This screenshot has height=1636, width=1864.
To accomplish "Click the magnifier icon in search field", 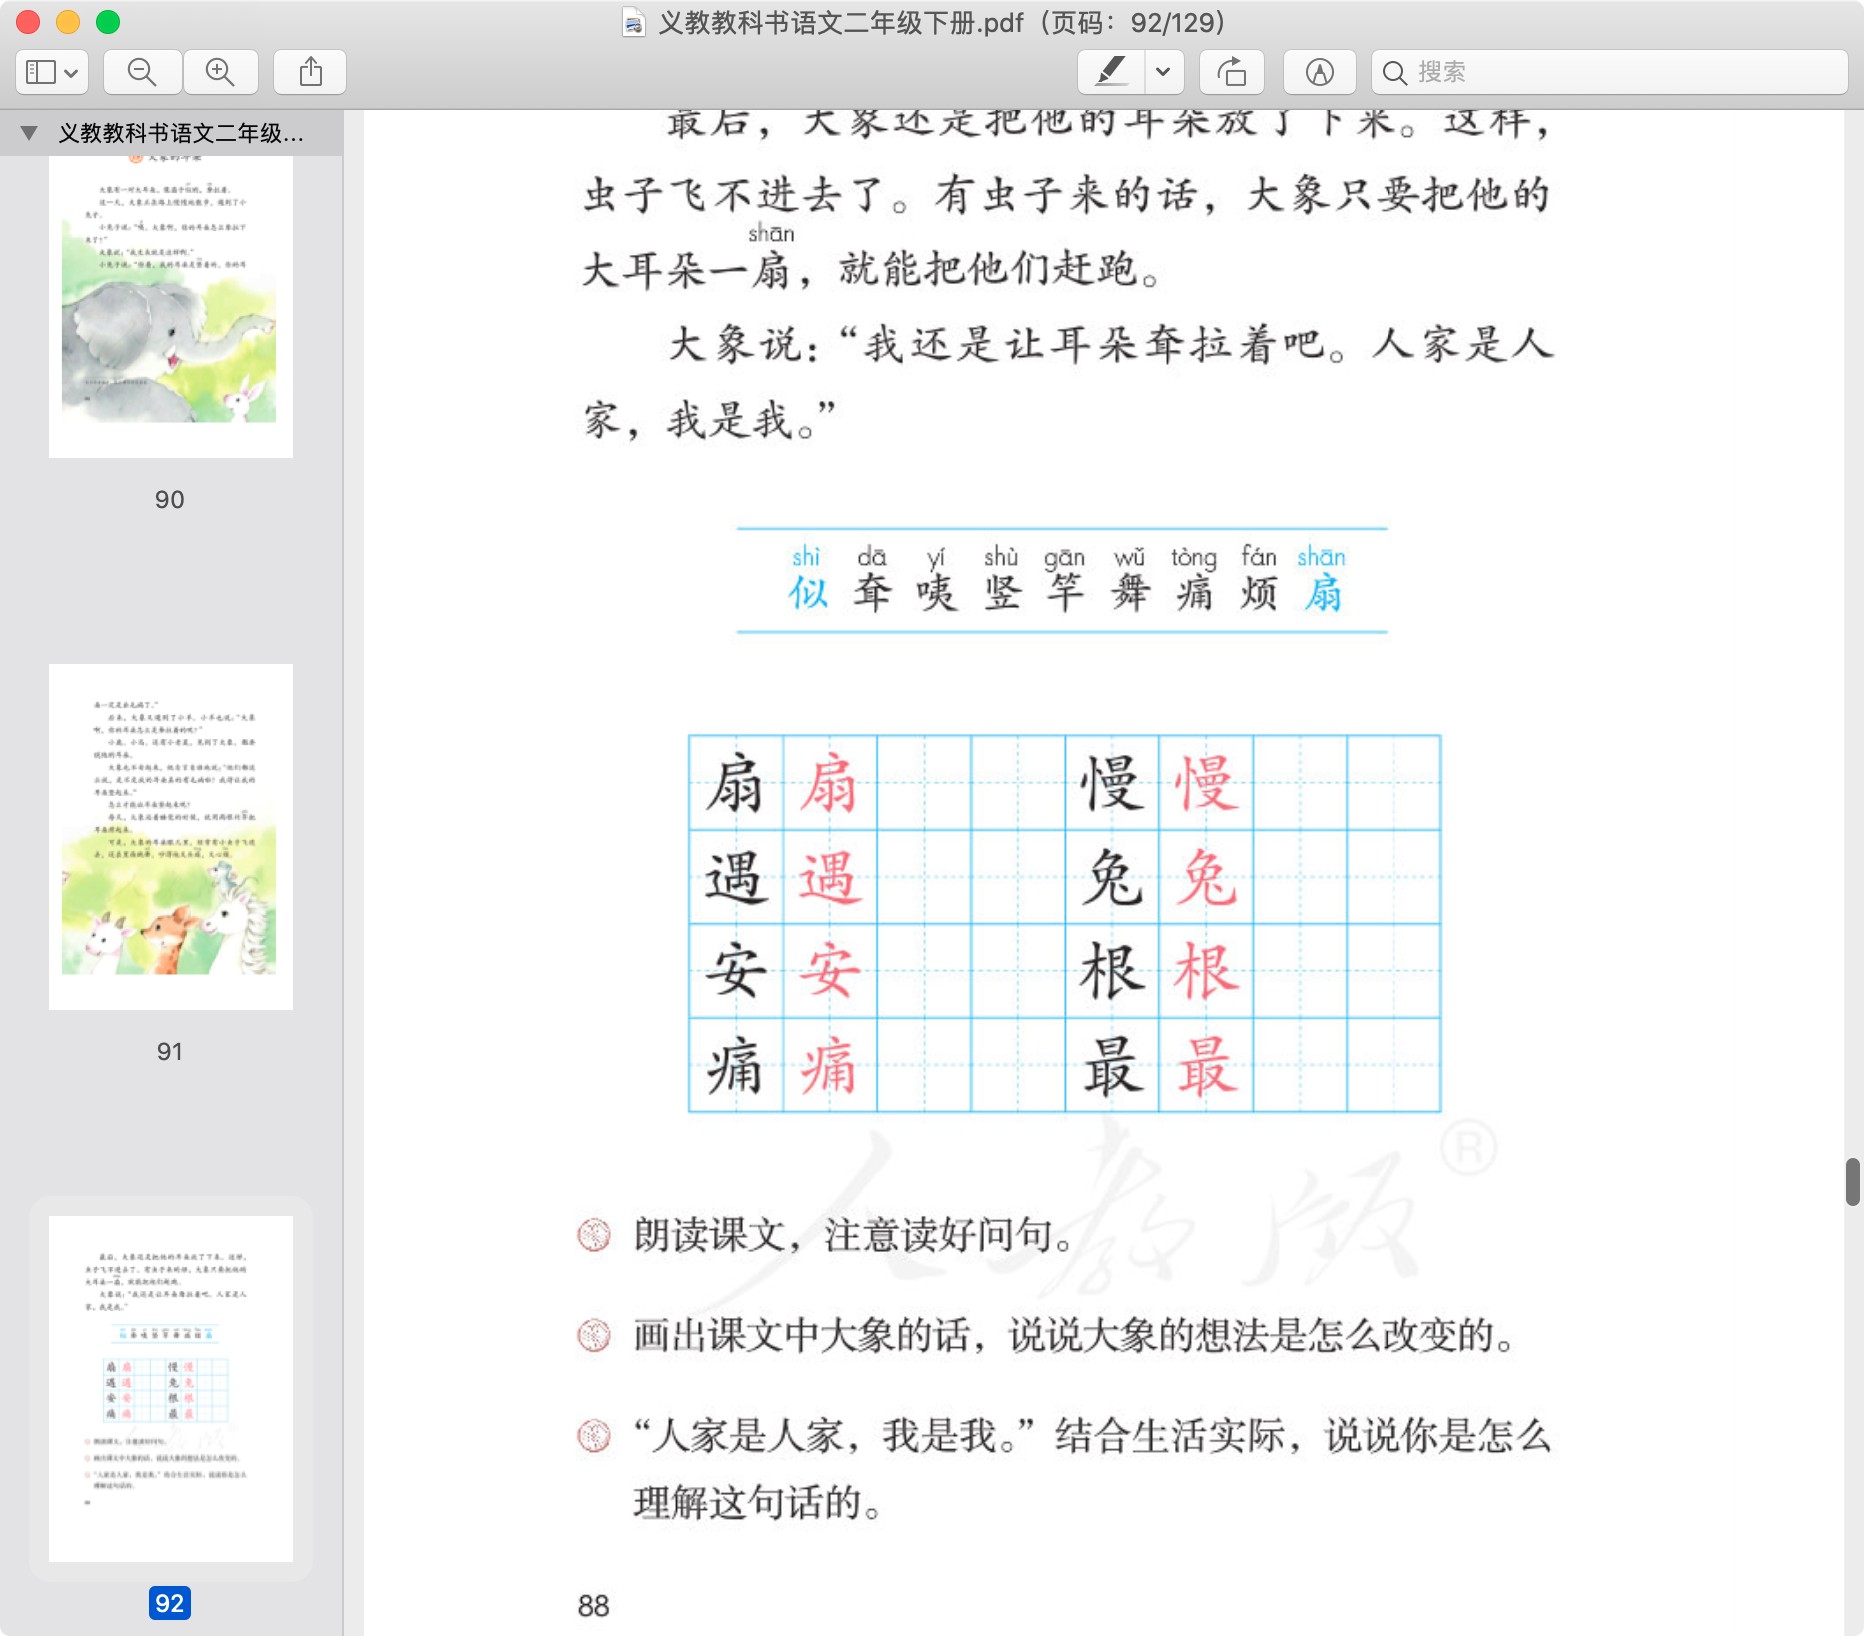I will 1394,72.
